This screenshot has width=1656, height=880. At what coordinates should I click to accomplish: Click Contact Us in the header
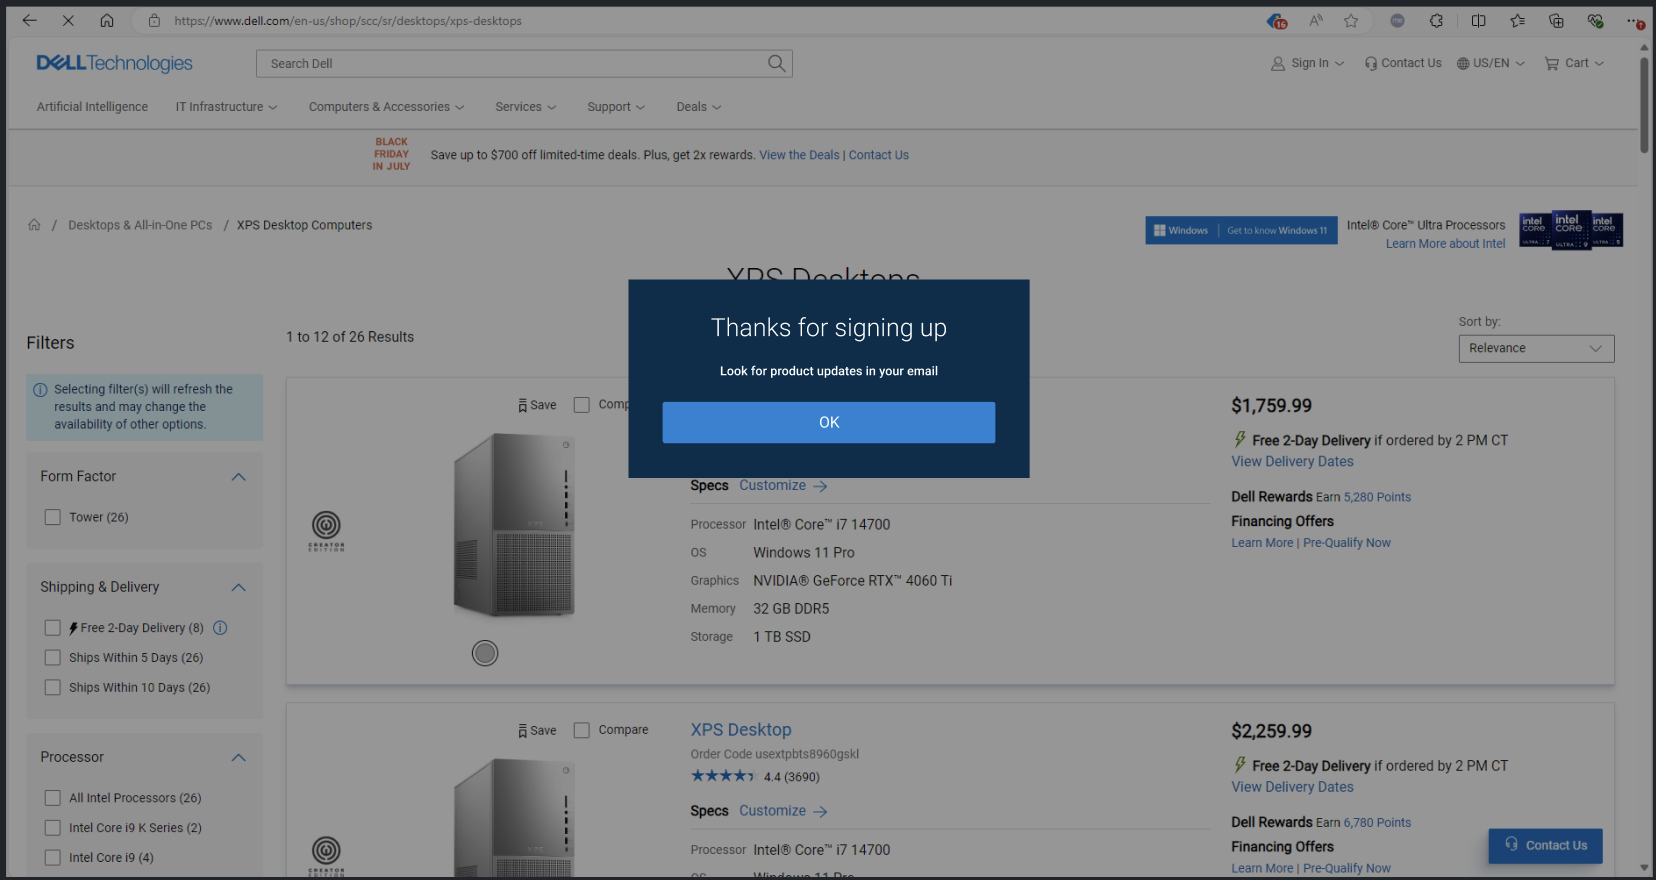click(x=1403, y=63)
